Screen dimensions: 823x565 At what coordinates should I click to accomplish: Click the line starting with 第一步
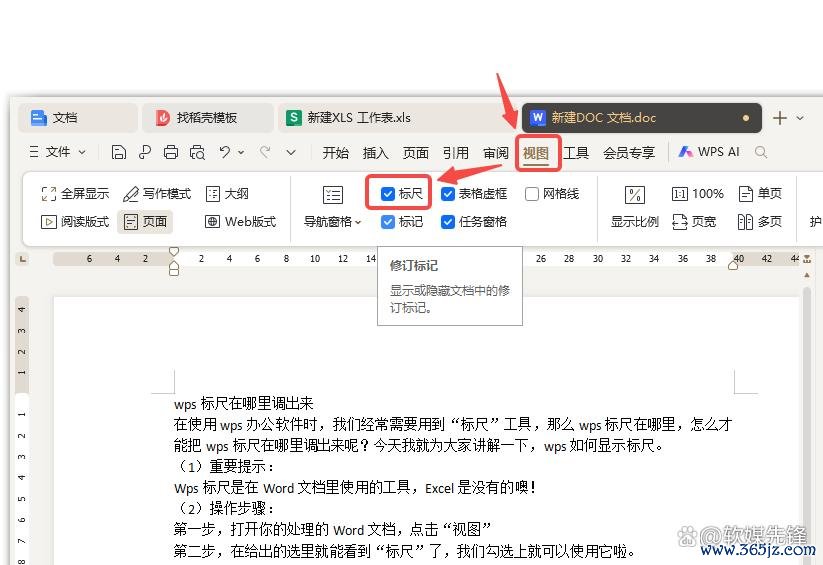point(333,529)
